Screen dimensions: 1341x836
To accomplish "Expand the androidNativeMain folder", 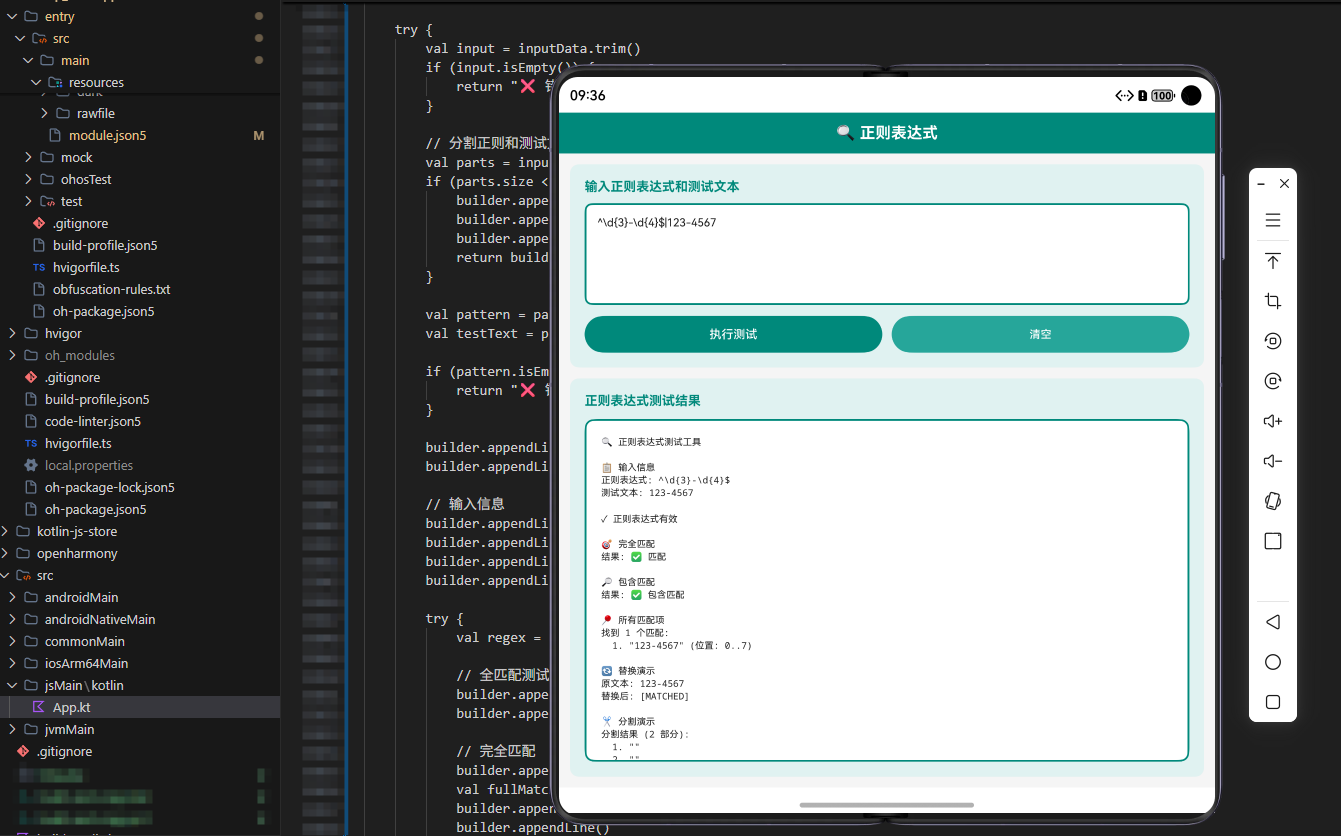I will click(x=12, y=619).
